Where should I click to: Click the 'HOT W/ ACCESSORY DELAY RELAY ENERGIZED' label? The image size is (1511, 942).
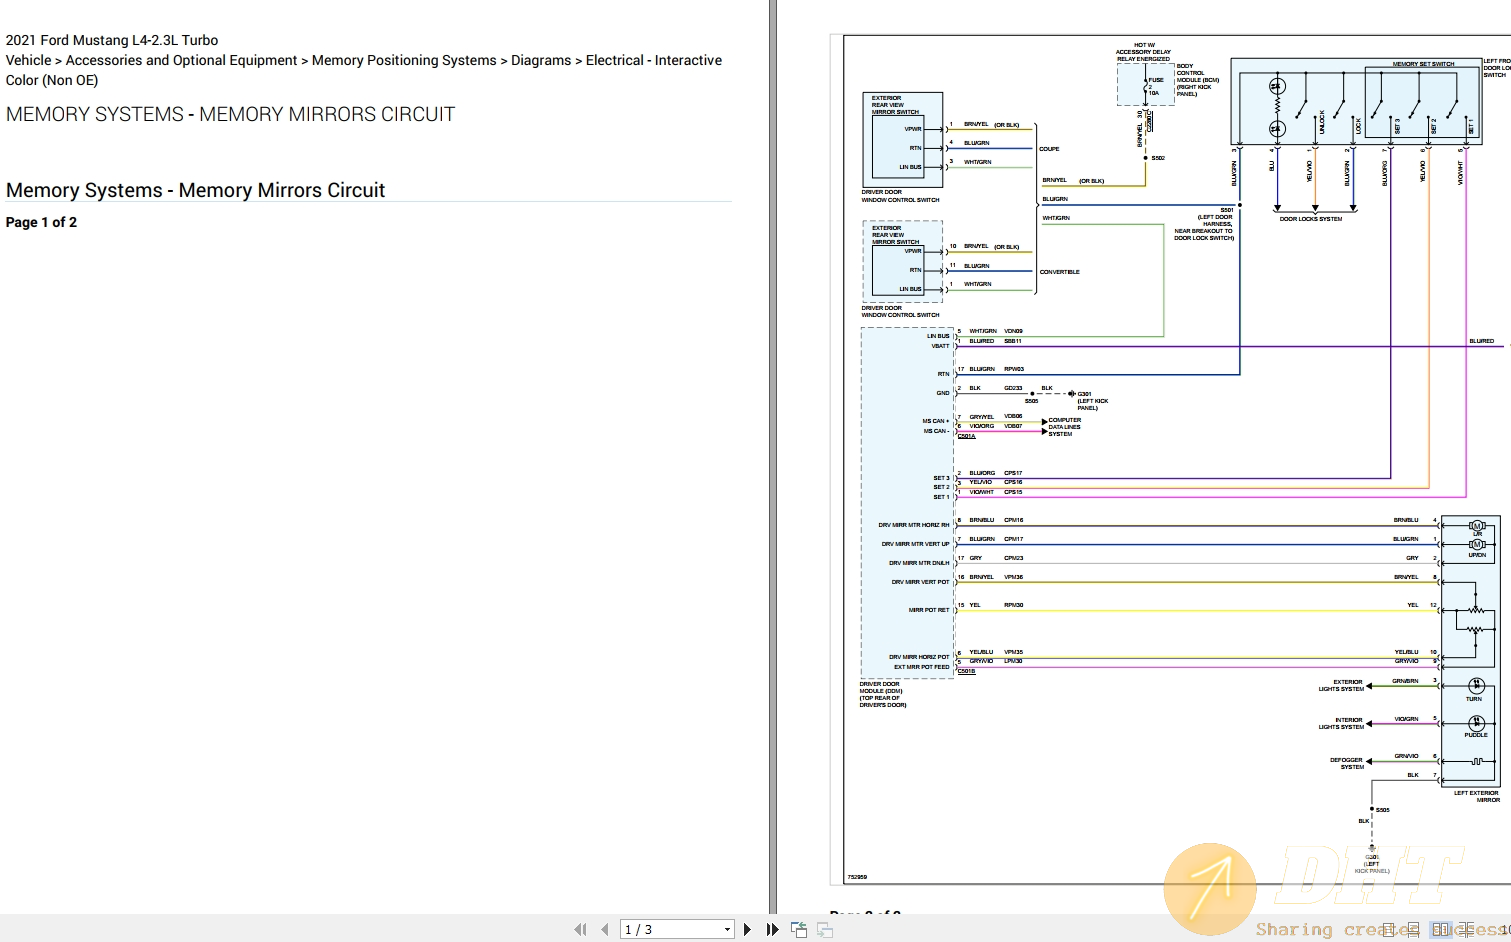point(1144,52)
